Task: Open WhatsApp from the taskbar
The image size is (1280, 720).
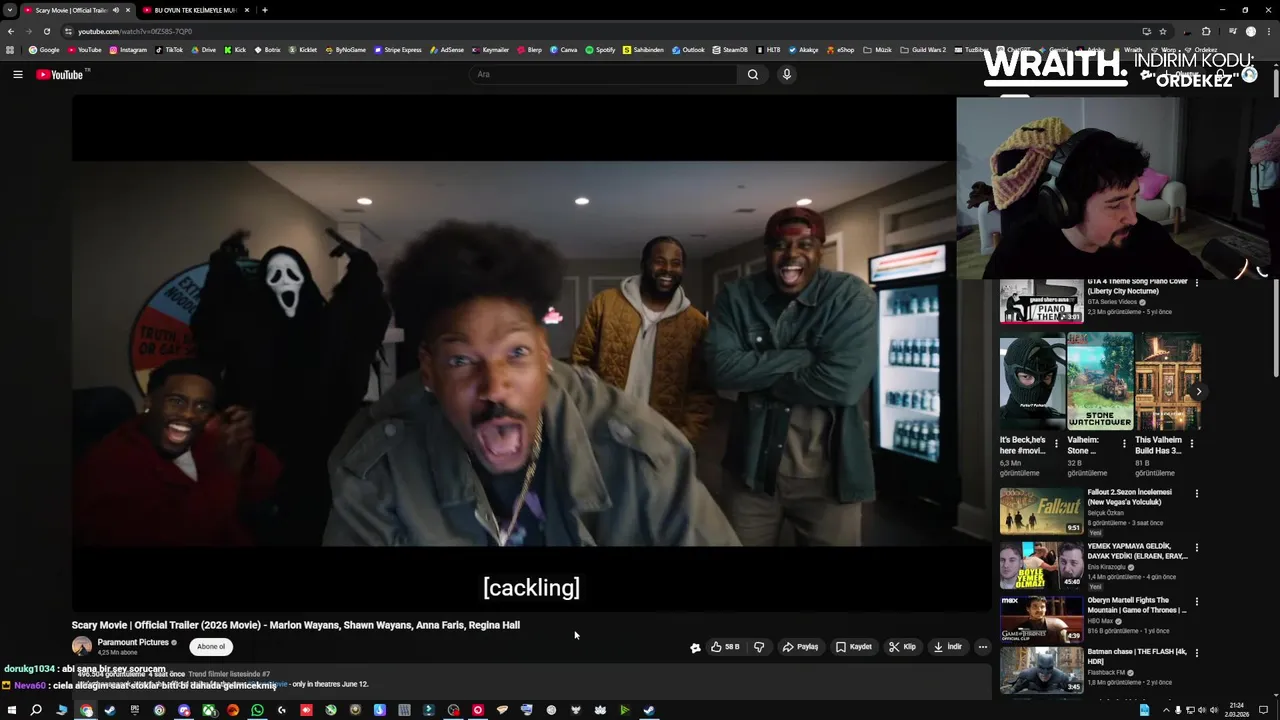Action: pyautogui.click(x=257, y=710)
